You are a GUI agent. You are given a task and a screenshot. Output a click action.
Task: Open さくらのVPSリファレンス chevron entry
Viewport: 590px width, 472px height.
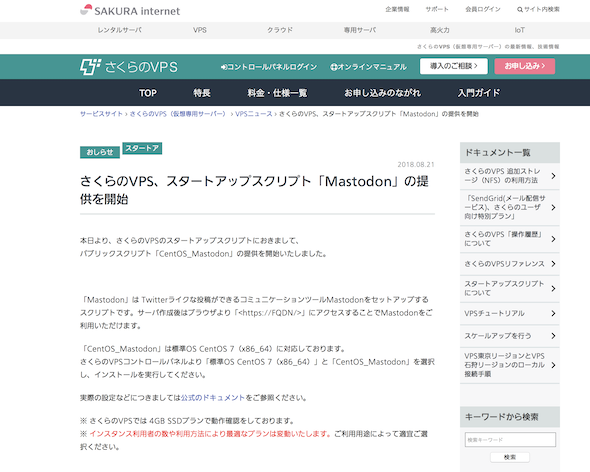(x=553, y=263)
